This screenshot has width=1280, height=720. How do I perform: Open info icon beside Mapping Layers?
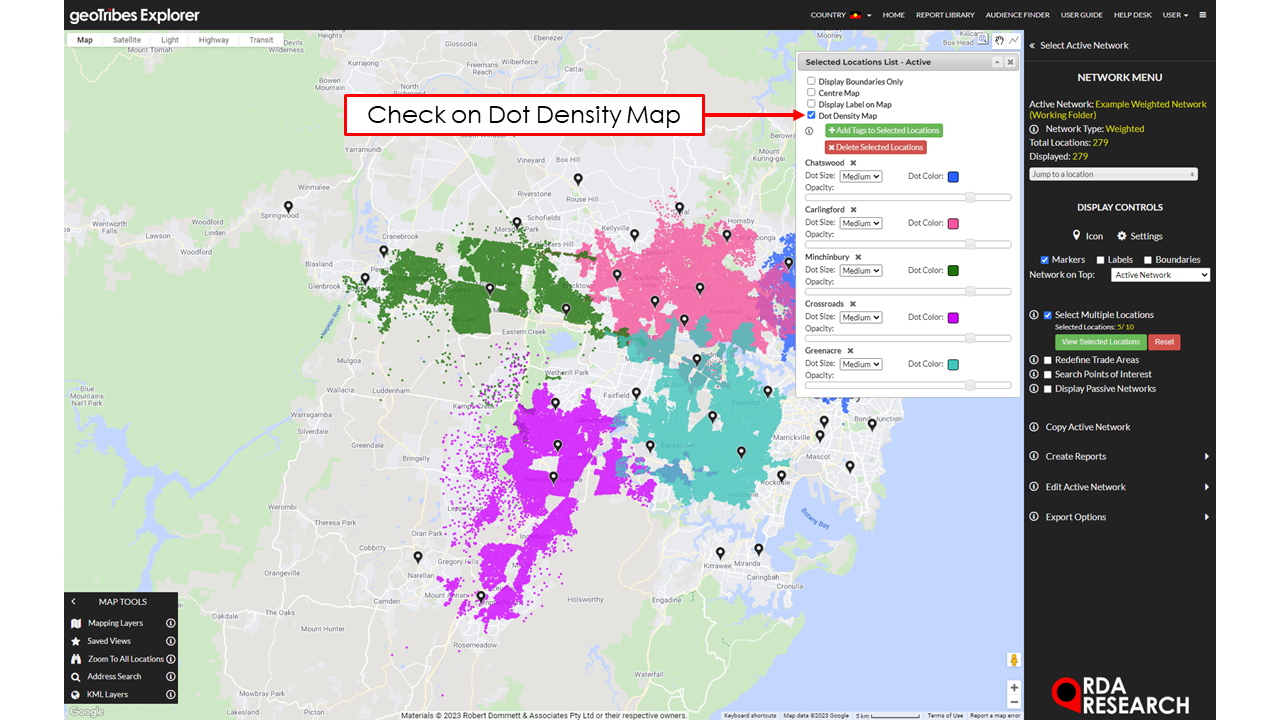tap(171, 623)
